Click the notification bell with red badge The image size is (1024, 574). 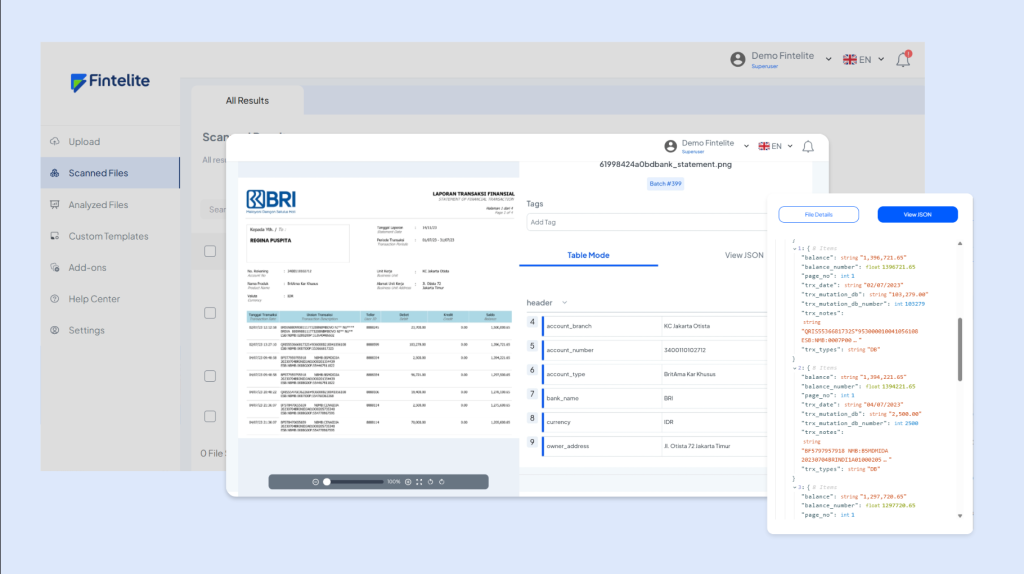[x=903, y=60]
